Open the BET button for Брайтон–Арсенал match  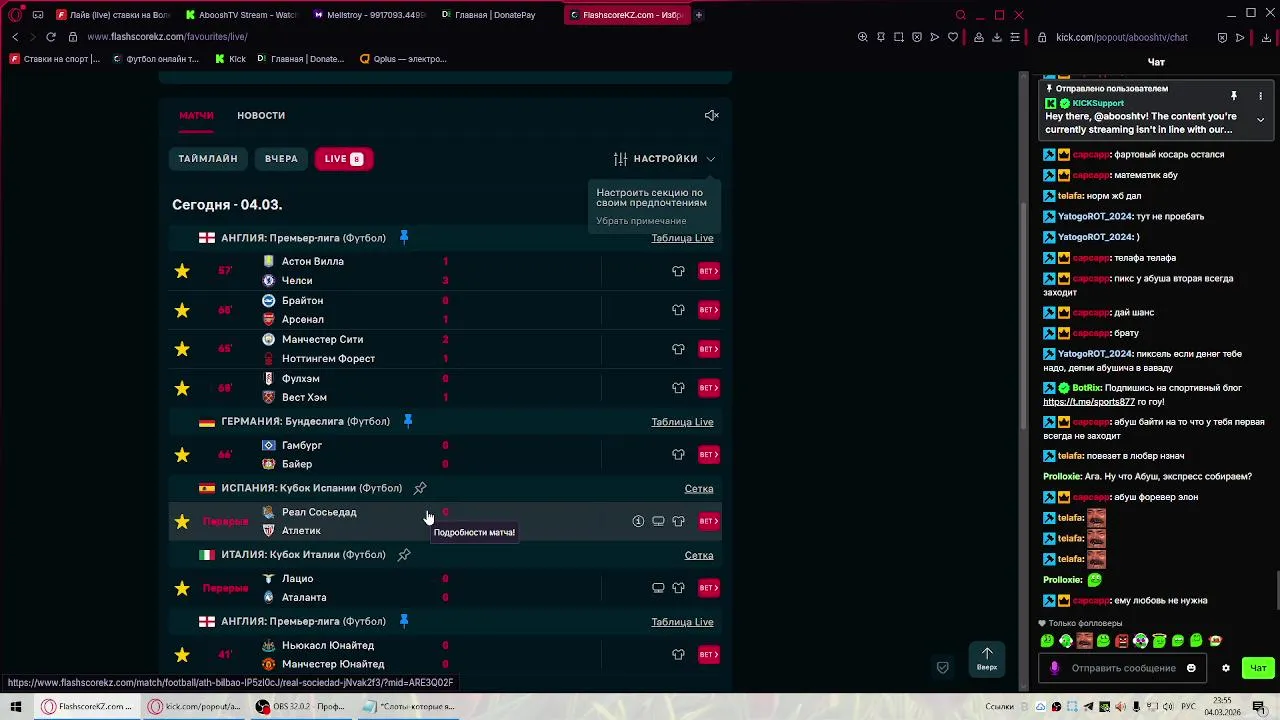coord(709,310)
